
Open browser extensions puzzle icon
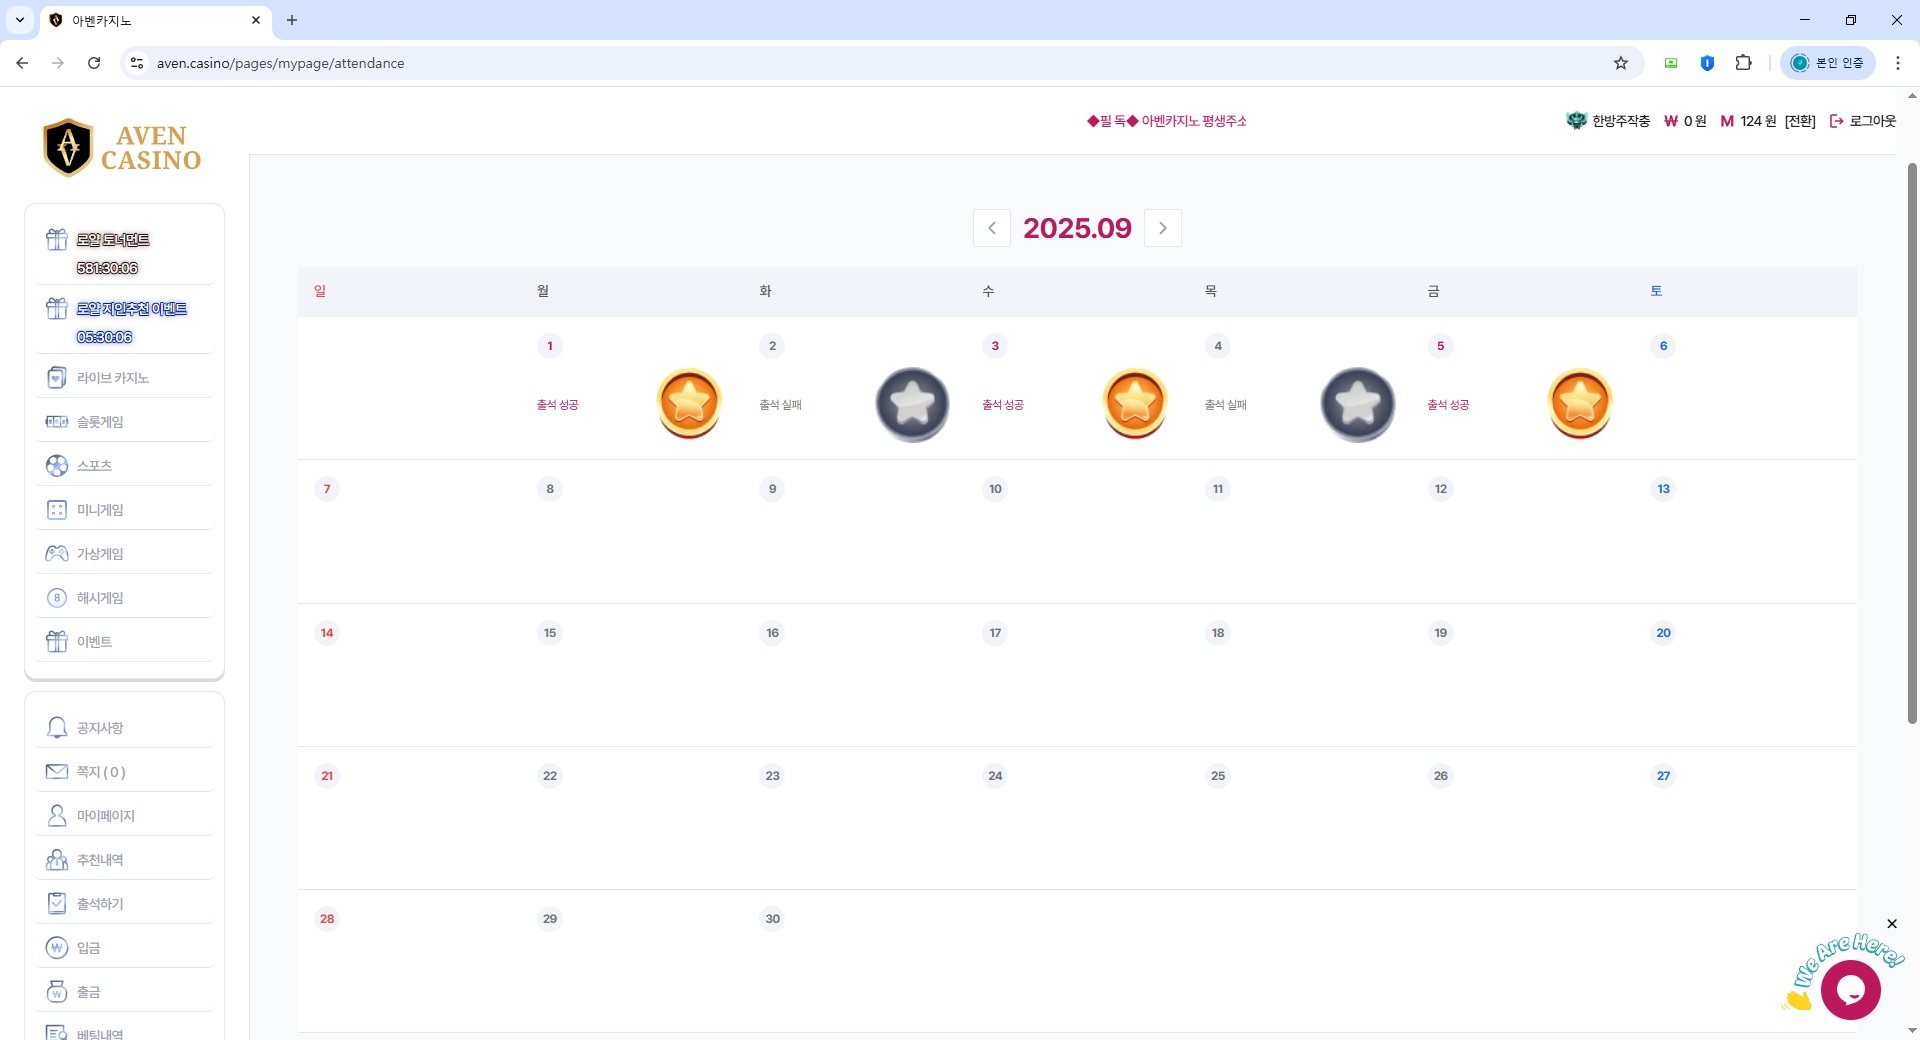pyautogui.click(x=1743, y=63)
